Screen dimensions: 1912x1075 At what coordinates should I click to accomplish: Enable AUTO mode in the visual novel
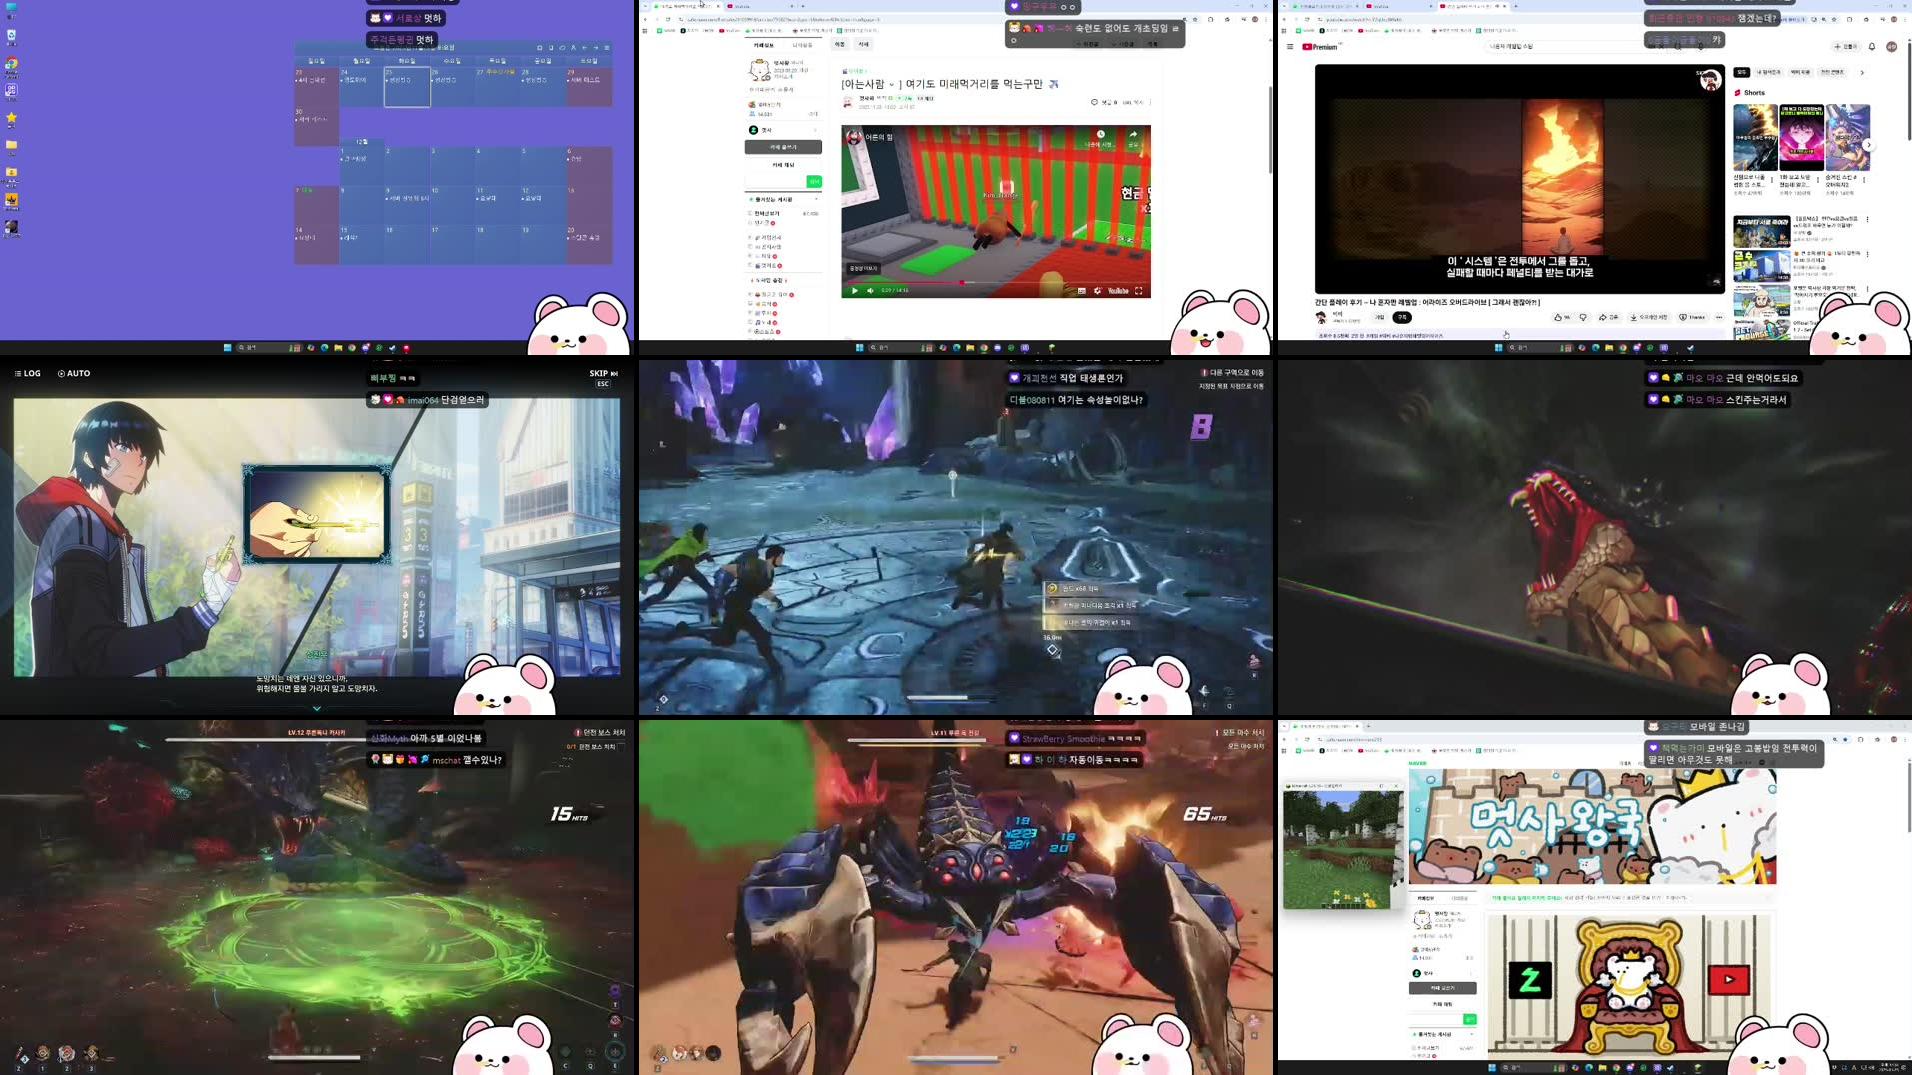tap(73, 373)
